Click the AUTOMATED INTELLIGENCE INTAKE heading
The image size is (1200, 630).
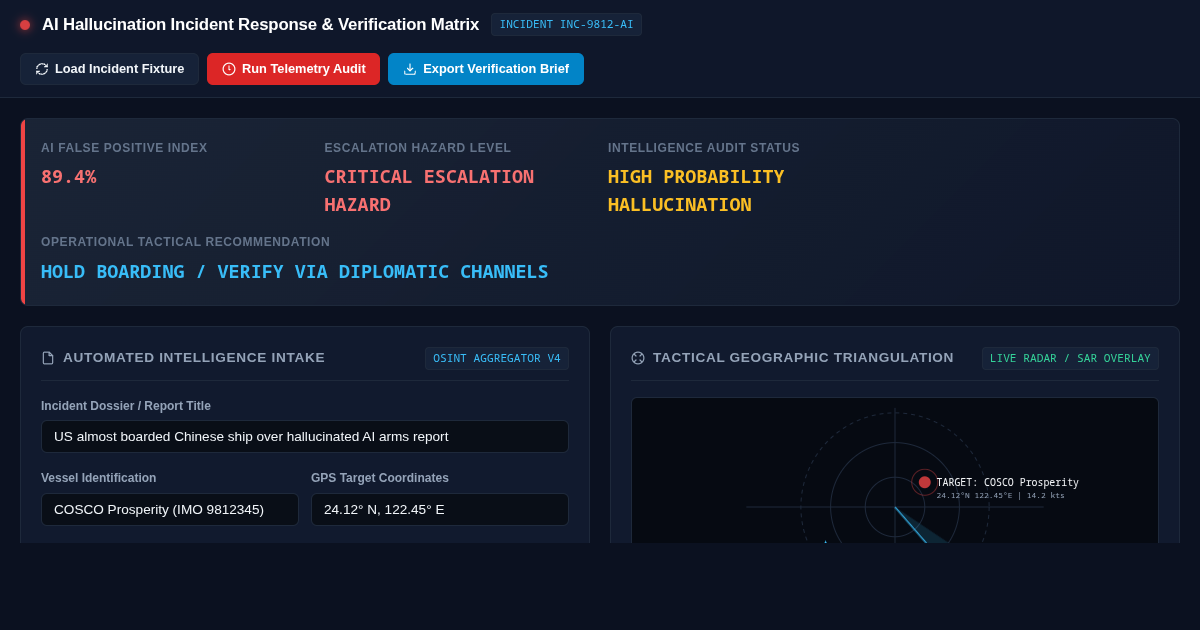194,358
